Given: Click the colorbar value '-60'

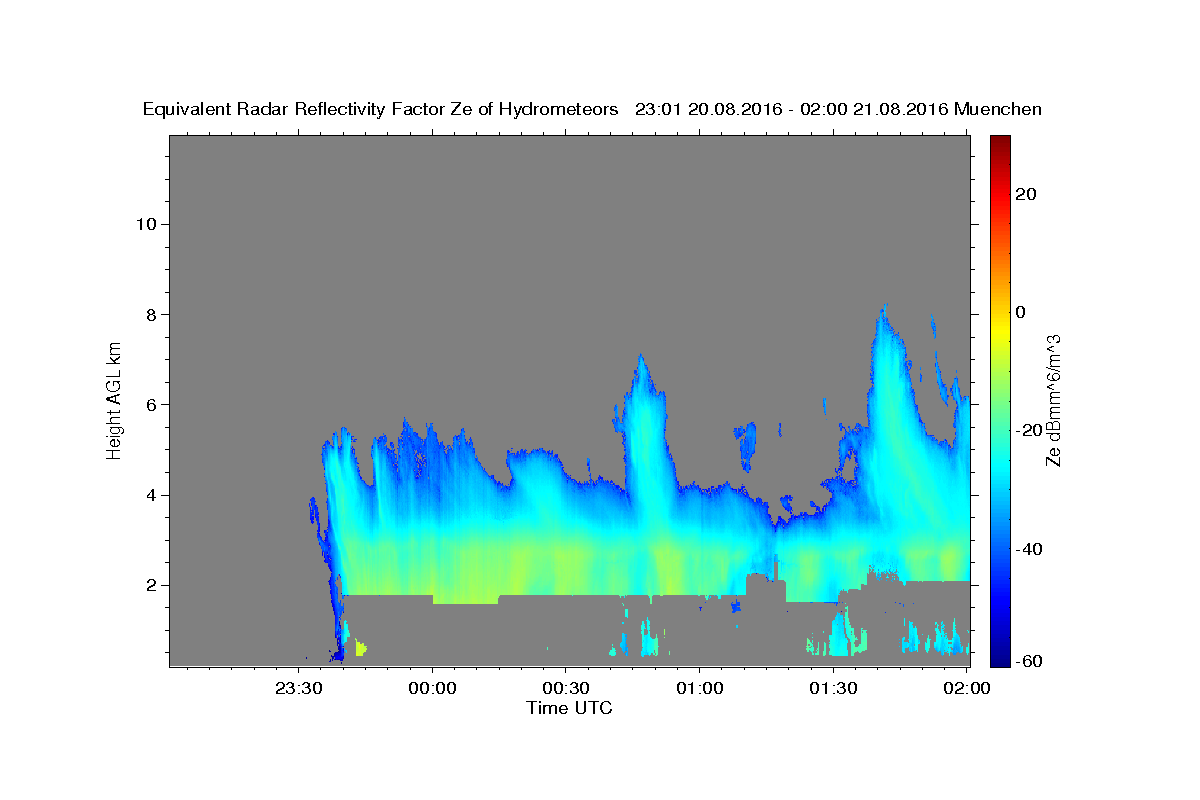Looking at the screenshot, I should coord(1030,661).
